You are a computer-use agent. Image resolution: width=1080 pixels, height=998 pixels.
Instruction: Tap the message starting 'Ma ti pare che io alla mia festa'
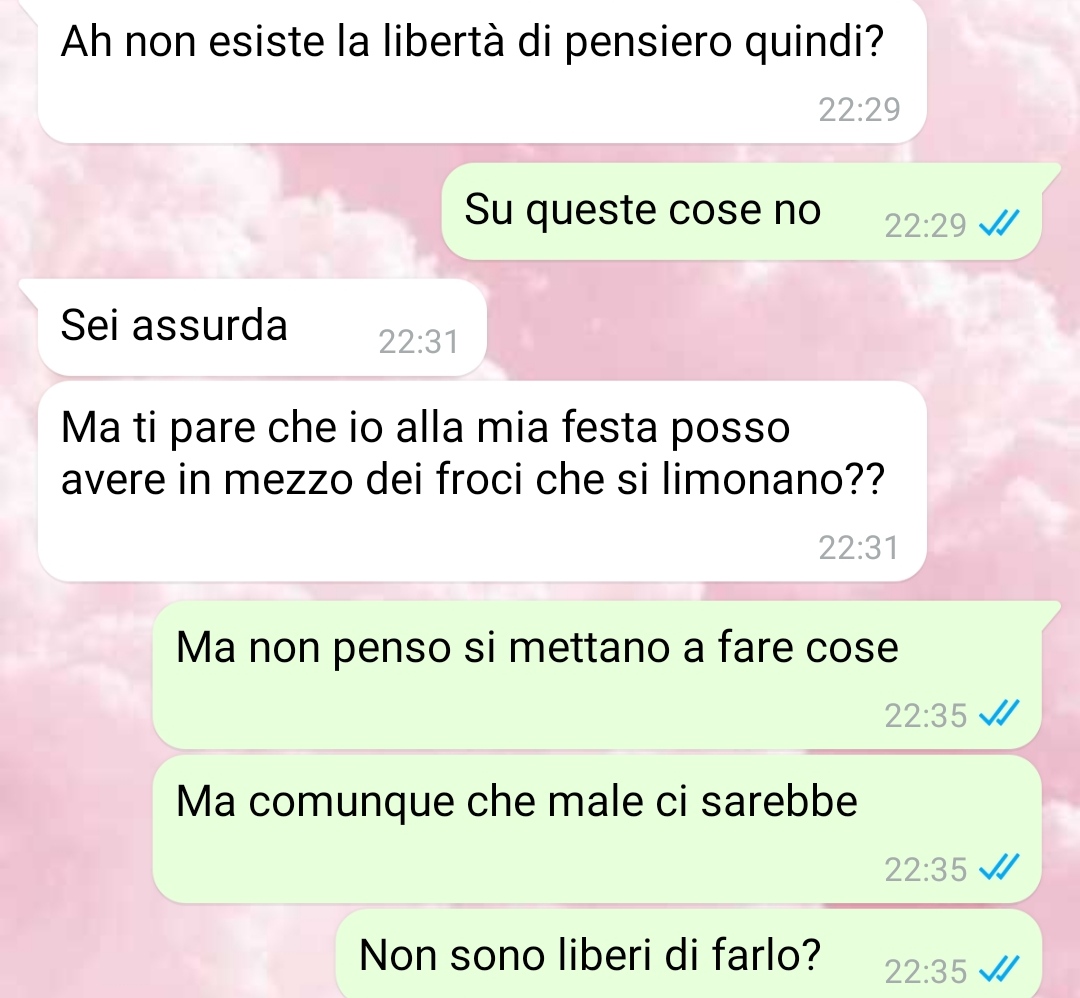coord(481,481)
